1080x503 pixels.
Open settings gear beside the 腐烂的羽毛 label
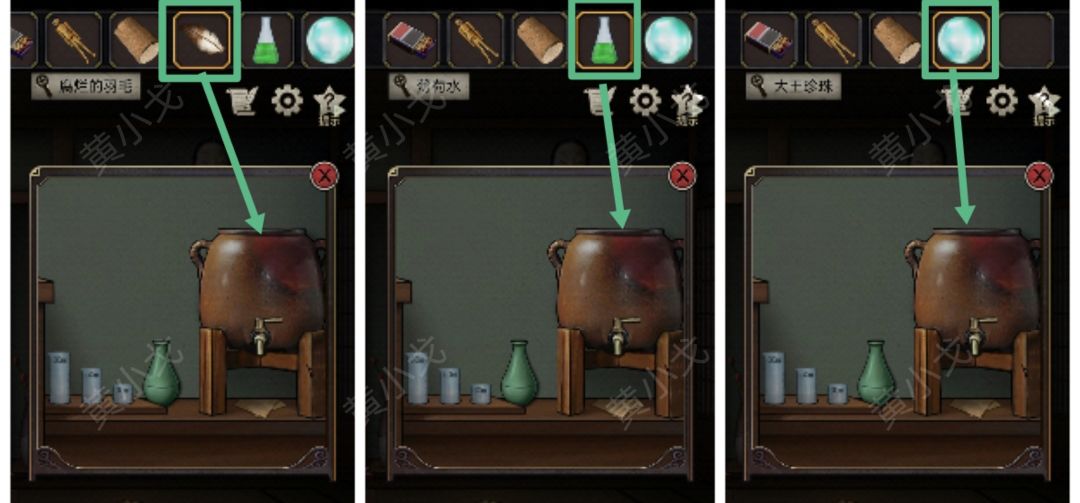(287, 101)
